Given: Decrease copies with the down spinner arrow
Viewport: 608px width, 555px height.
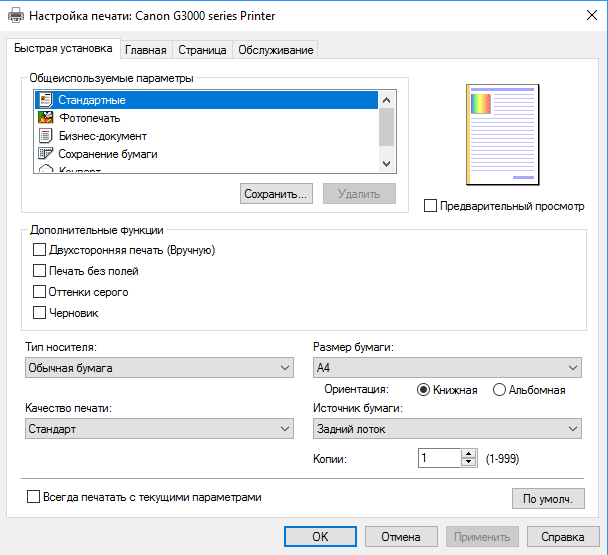Looking at the screenshot, I should (469, 463).
